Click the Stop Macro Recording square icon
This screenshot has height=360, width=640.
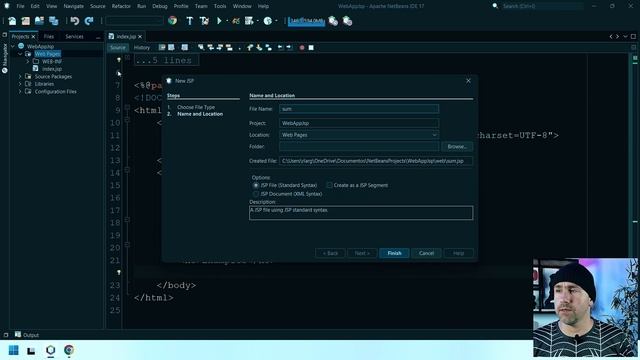311,48
